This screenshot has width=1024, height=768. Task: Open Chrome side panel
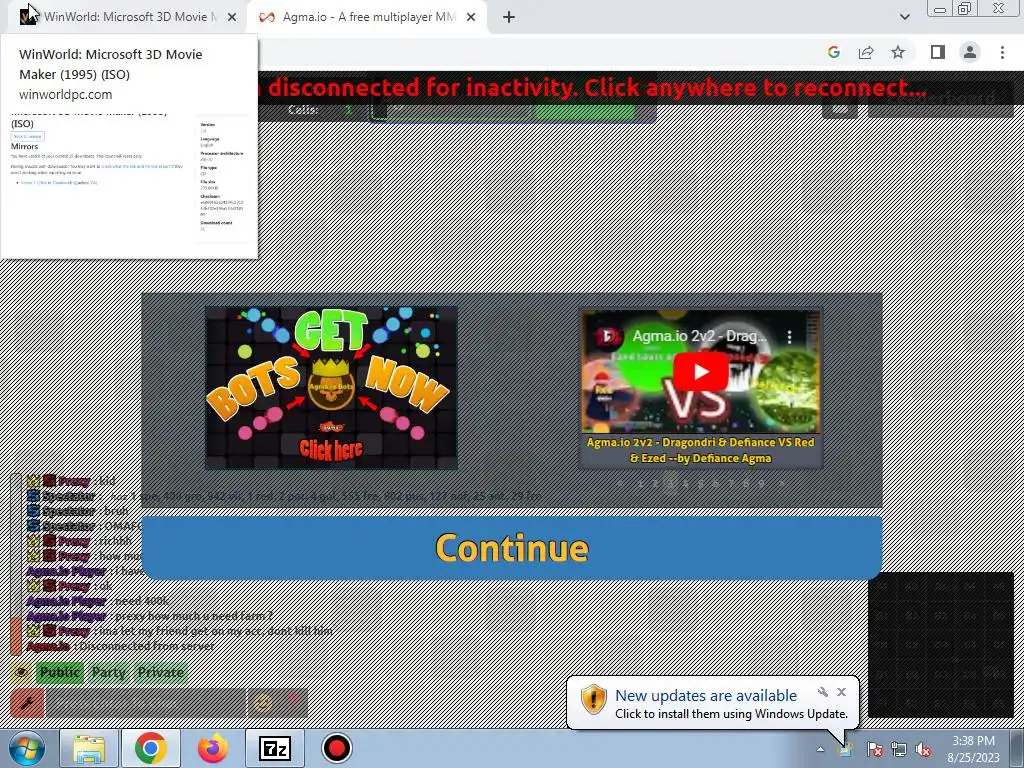coord(938,52)
